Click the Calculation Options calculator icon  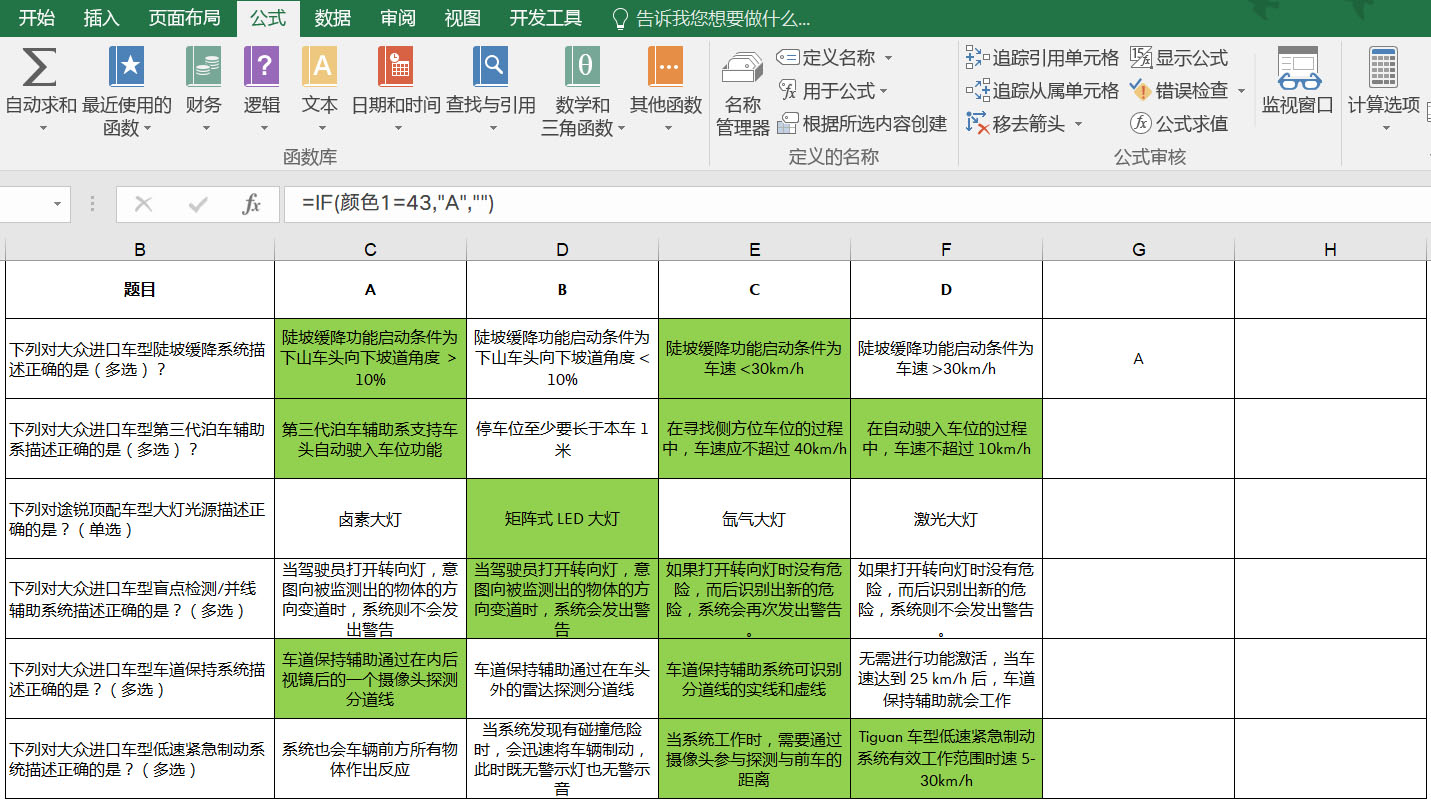click(x=1384, y=68)
